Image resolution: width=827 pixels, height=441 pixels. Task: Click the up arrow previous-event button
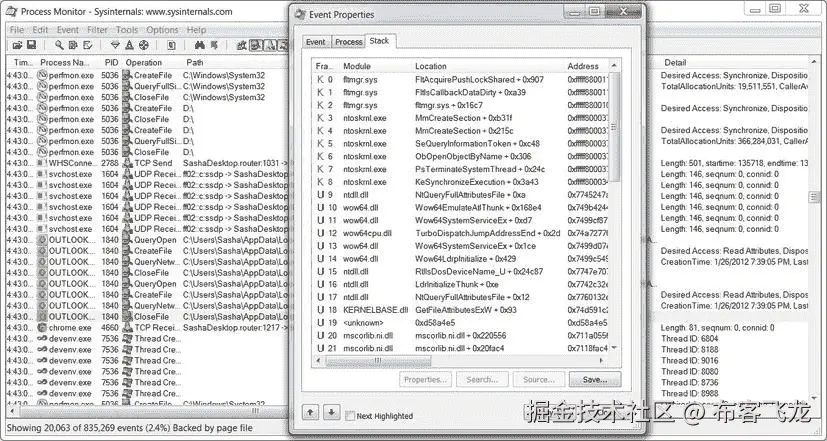click(x=311, y=412)
